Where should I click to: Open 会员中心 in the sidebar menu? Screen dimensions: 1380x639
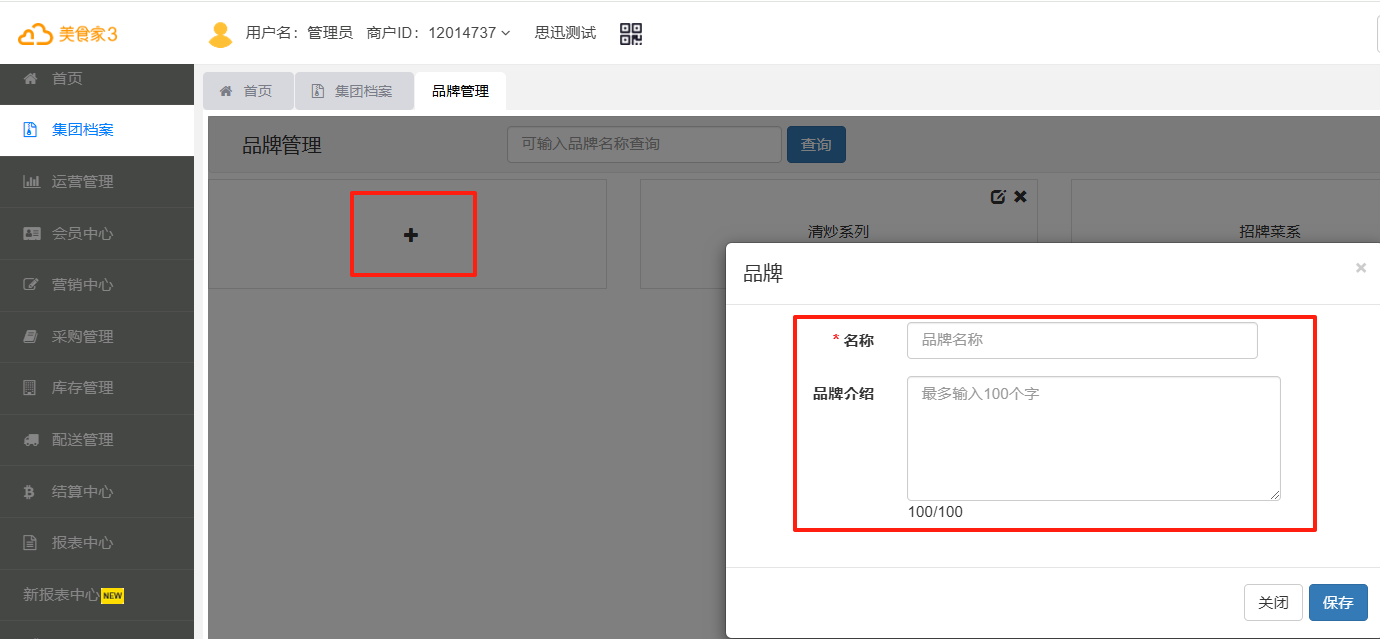tap(82, 234)
